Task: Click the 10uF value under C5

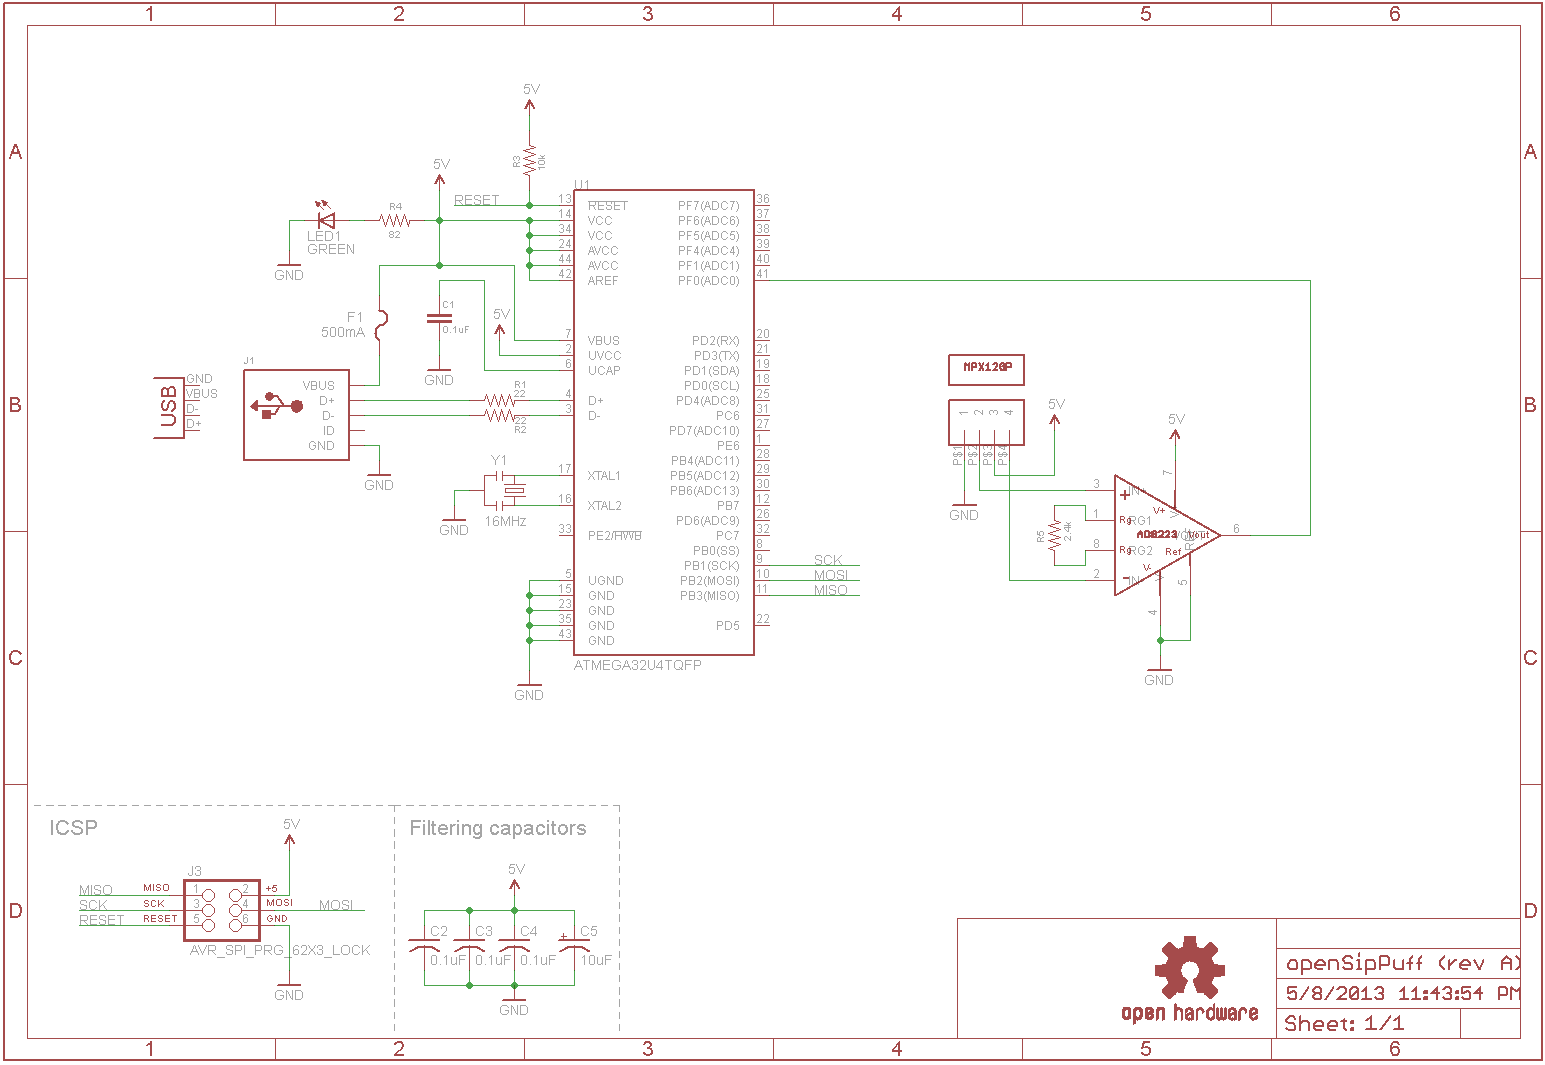Action: (x=596, y=960)
